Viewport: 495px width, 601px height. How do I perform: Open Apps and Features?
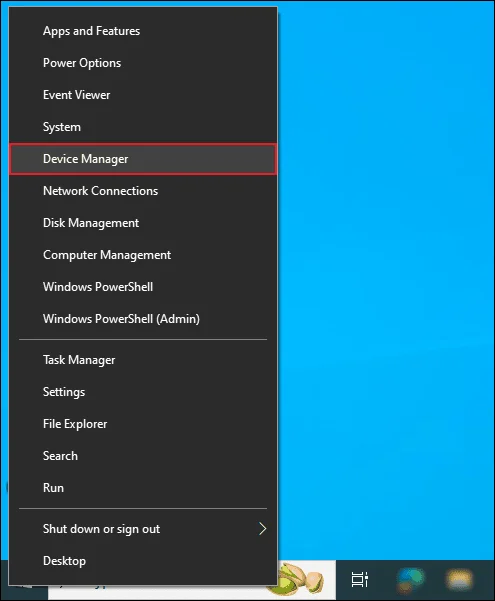[143, 31]
